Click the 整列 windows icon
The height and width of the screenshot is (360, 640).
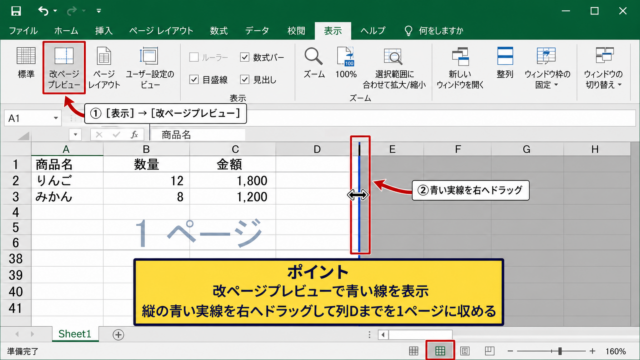(505, 62)
